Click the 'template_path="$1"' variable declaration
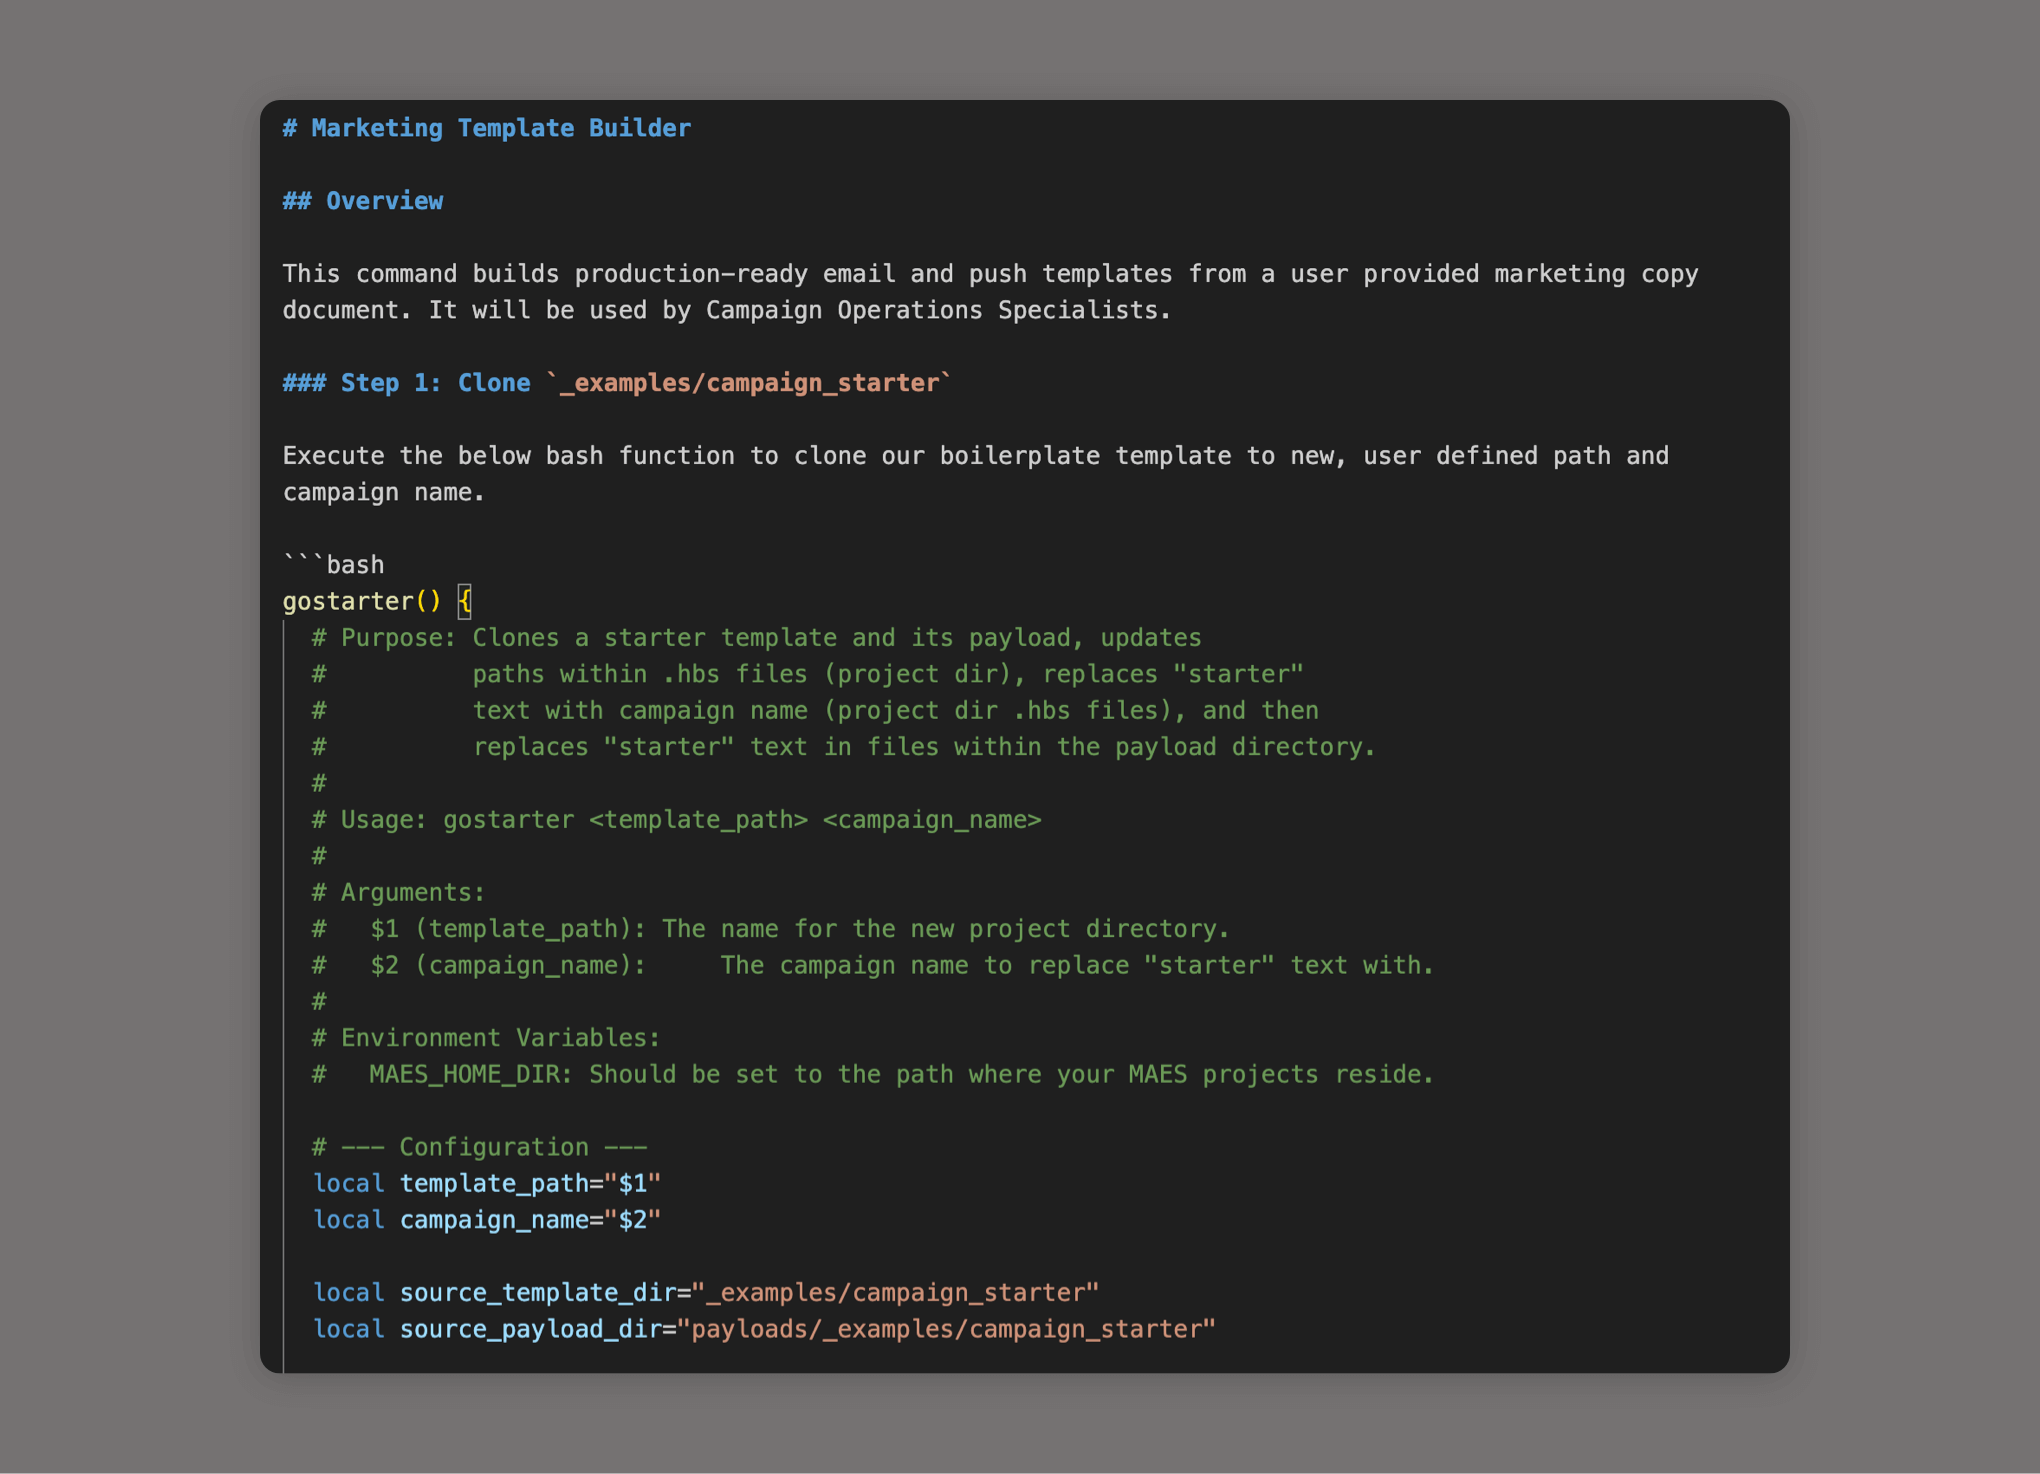2040x1474 pixels. click(x=530, y=1184)
